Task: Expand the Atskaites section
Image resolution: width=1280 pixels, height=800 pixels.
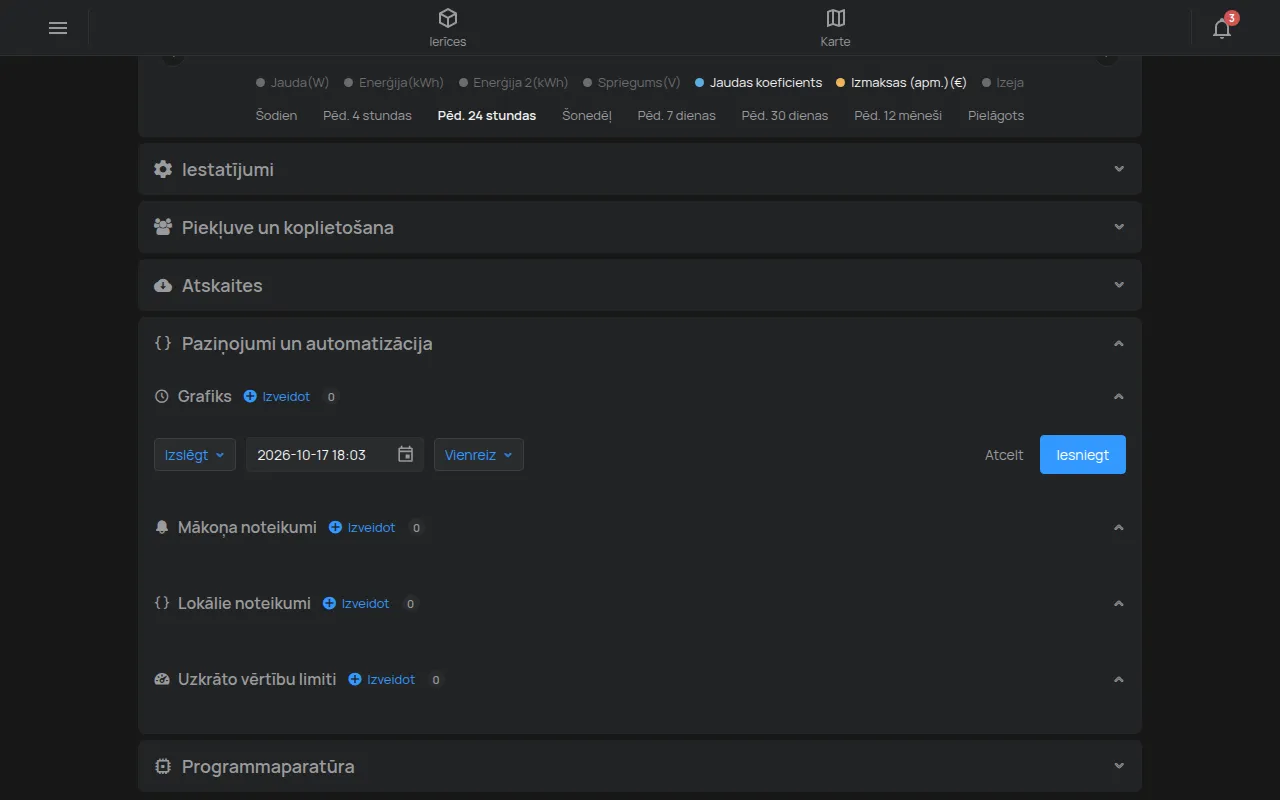Action: click(x=640, y=286)
